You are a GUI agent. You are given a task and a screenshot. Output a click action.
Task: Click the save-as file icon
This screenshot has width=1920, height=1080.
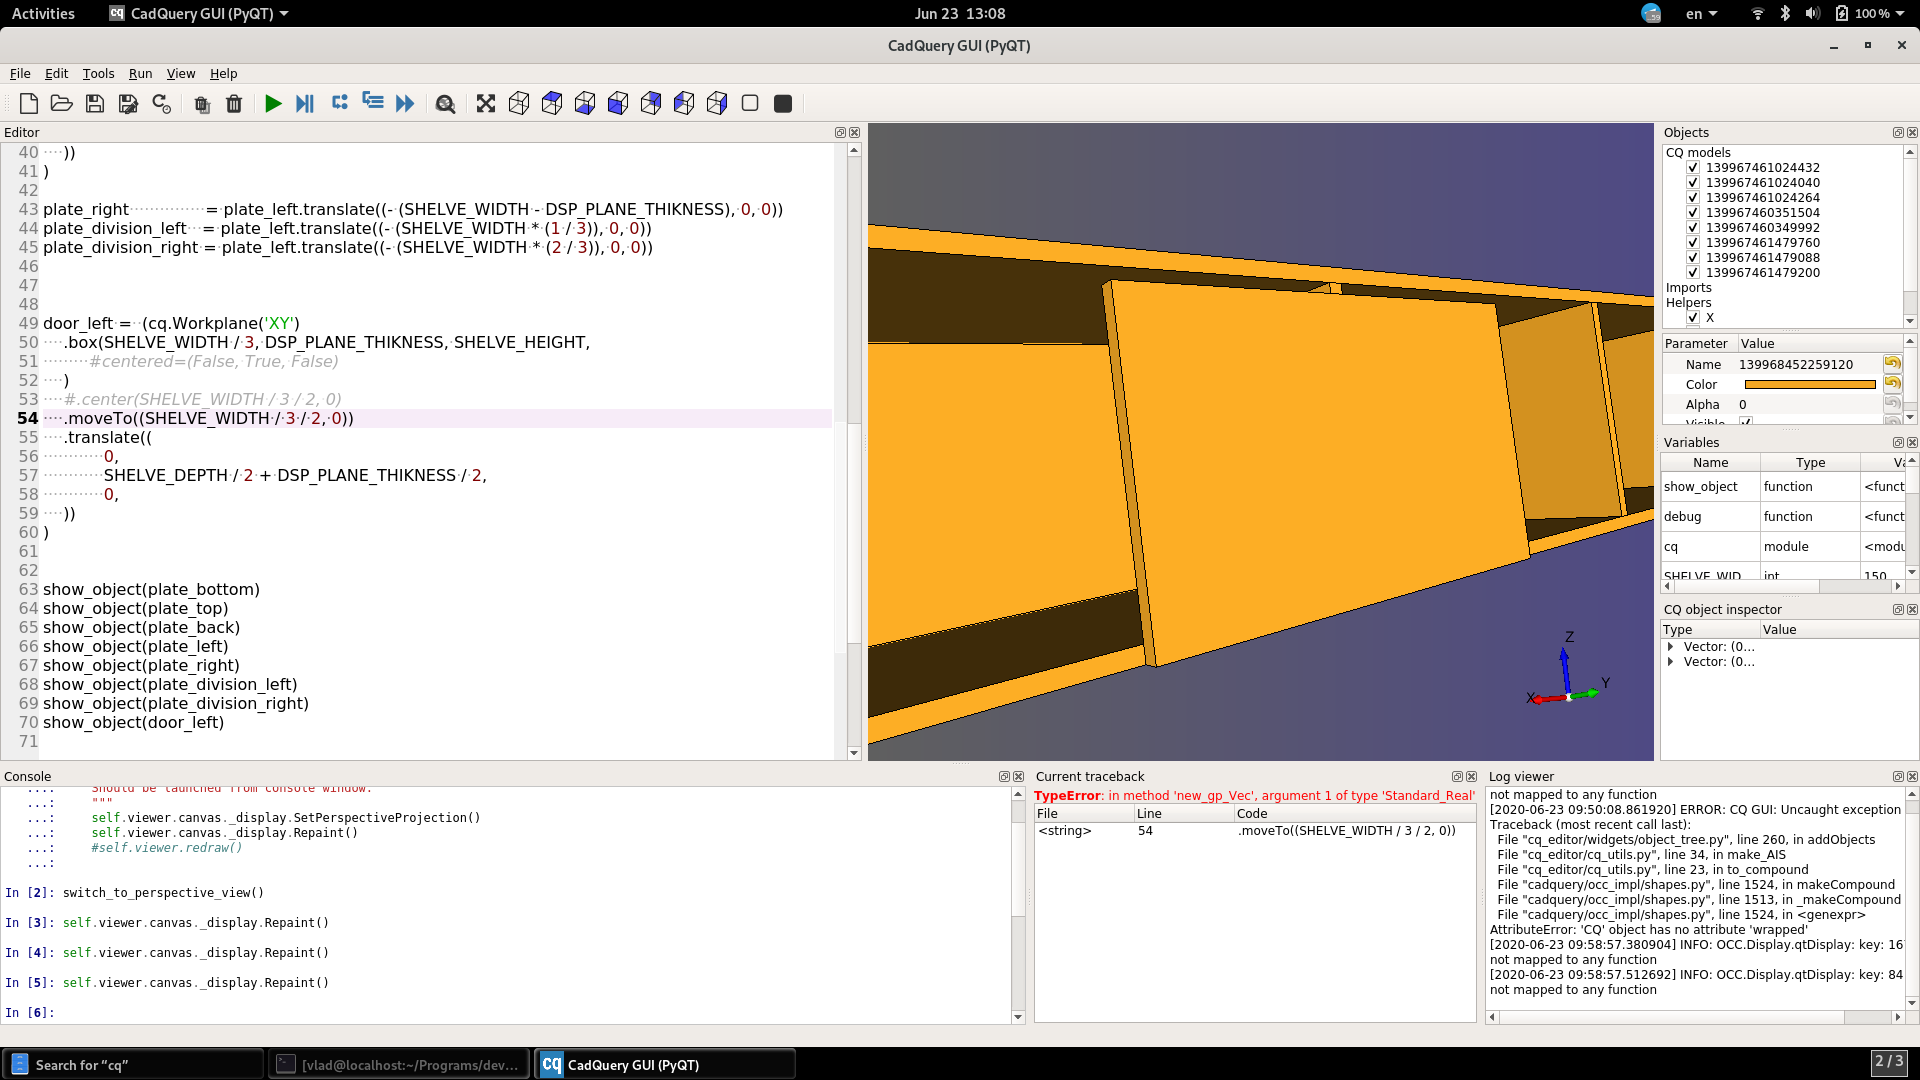point(128,103)
